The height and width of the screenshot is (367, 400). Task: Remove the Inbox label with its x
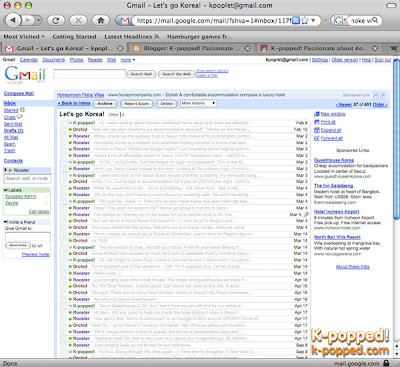click(x=123, y=115)
